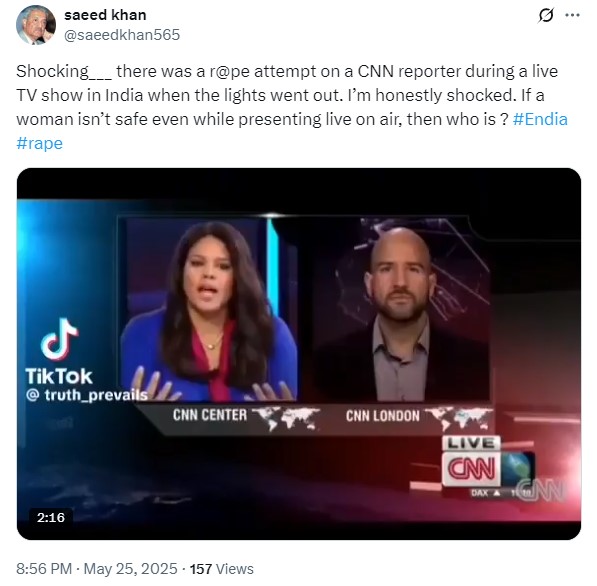Open the @saeedkhan565 handle link
The height and width of the screenshot is (586, 597).
point(122,35)
